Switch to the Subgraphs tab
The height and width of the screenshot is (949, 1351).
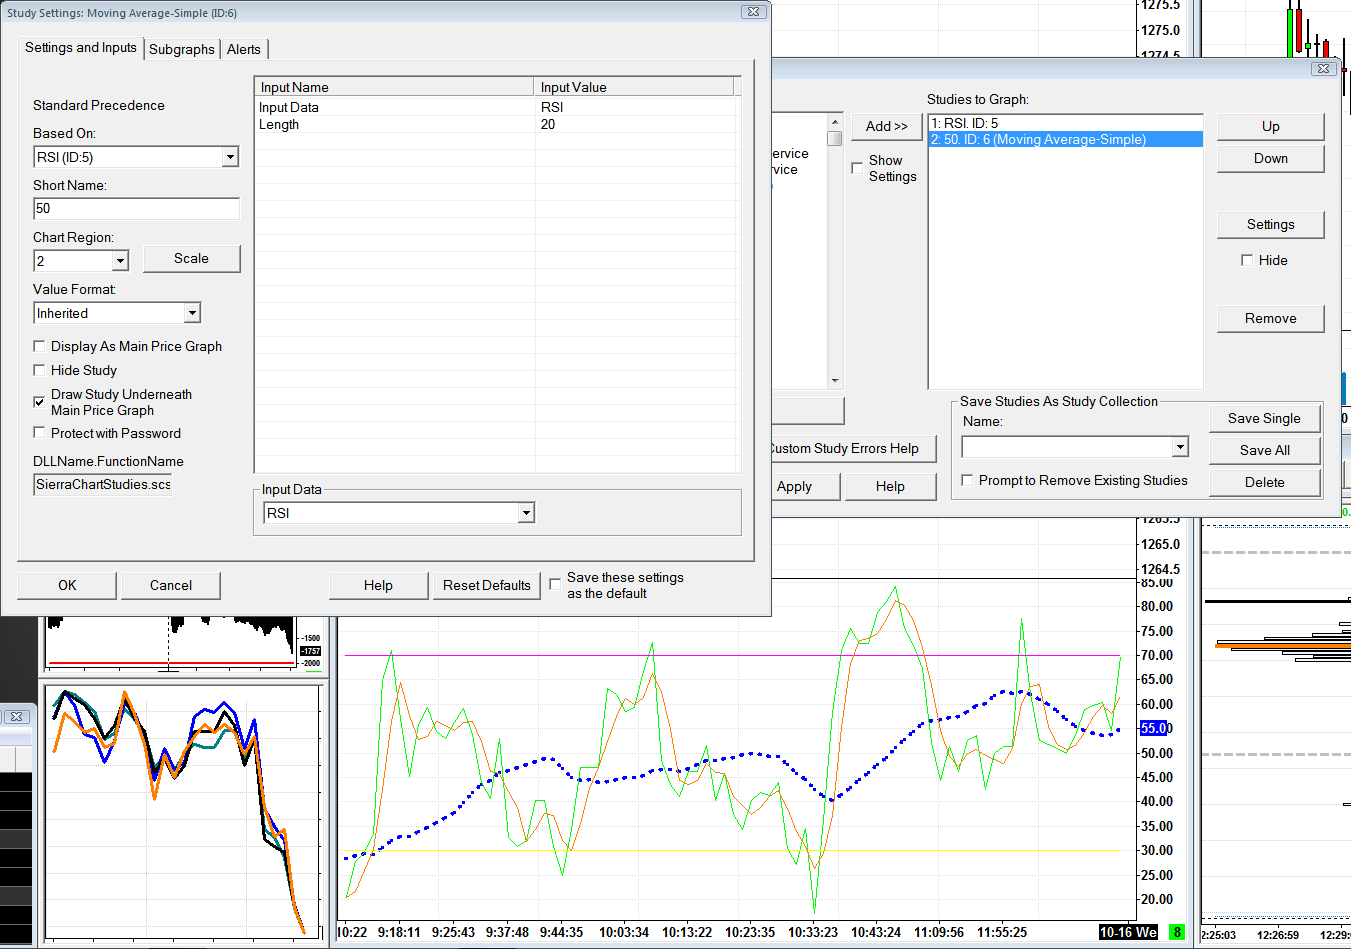pos(182,49)
